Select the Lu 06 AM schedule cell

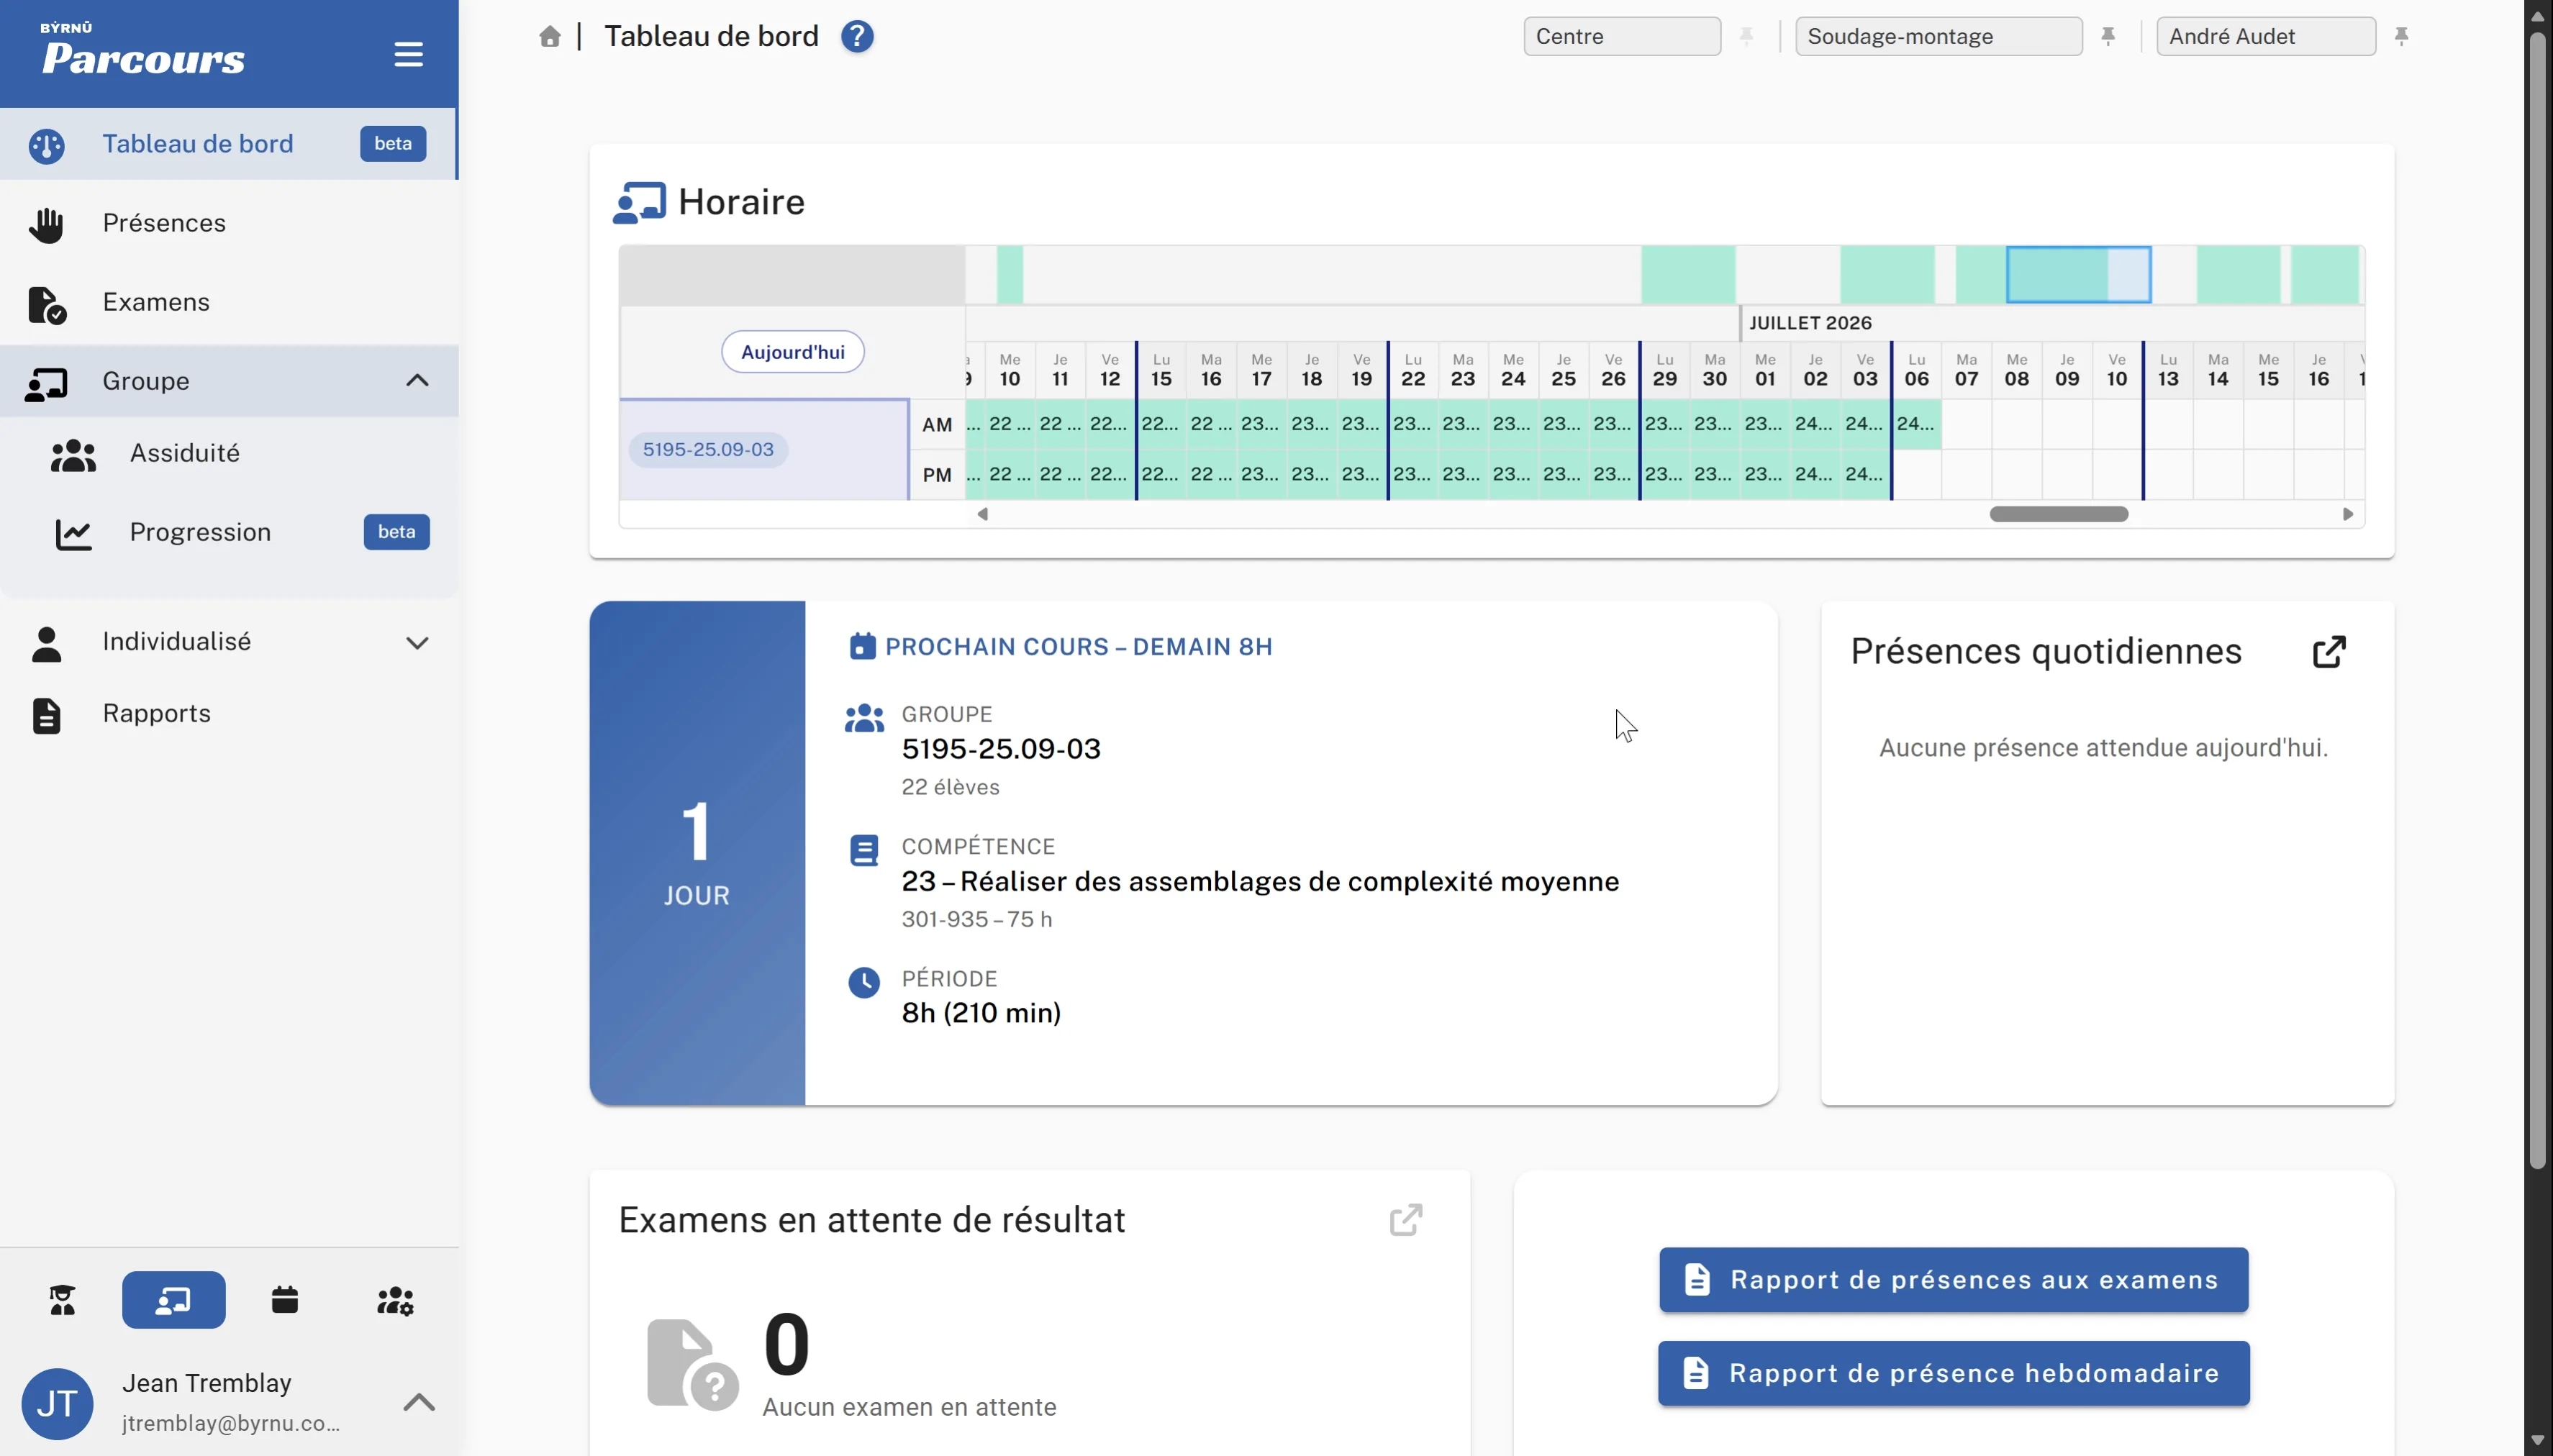pos(1917,424)
